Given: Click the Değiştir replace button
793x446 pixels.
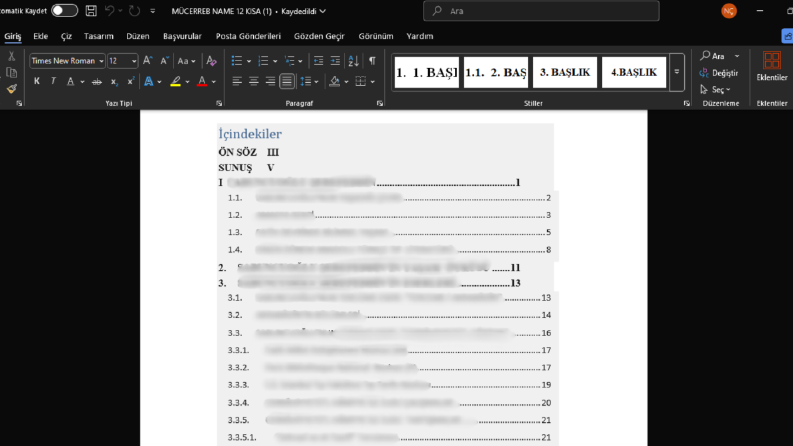Looking at the screenshot, I should click(x=719, y=73).
